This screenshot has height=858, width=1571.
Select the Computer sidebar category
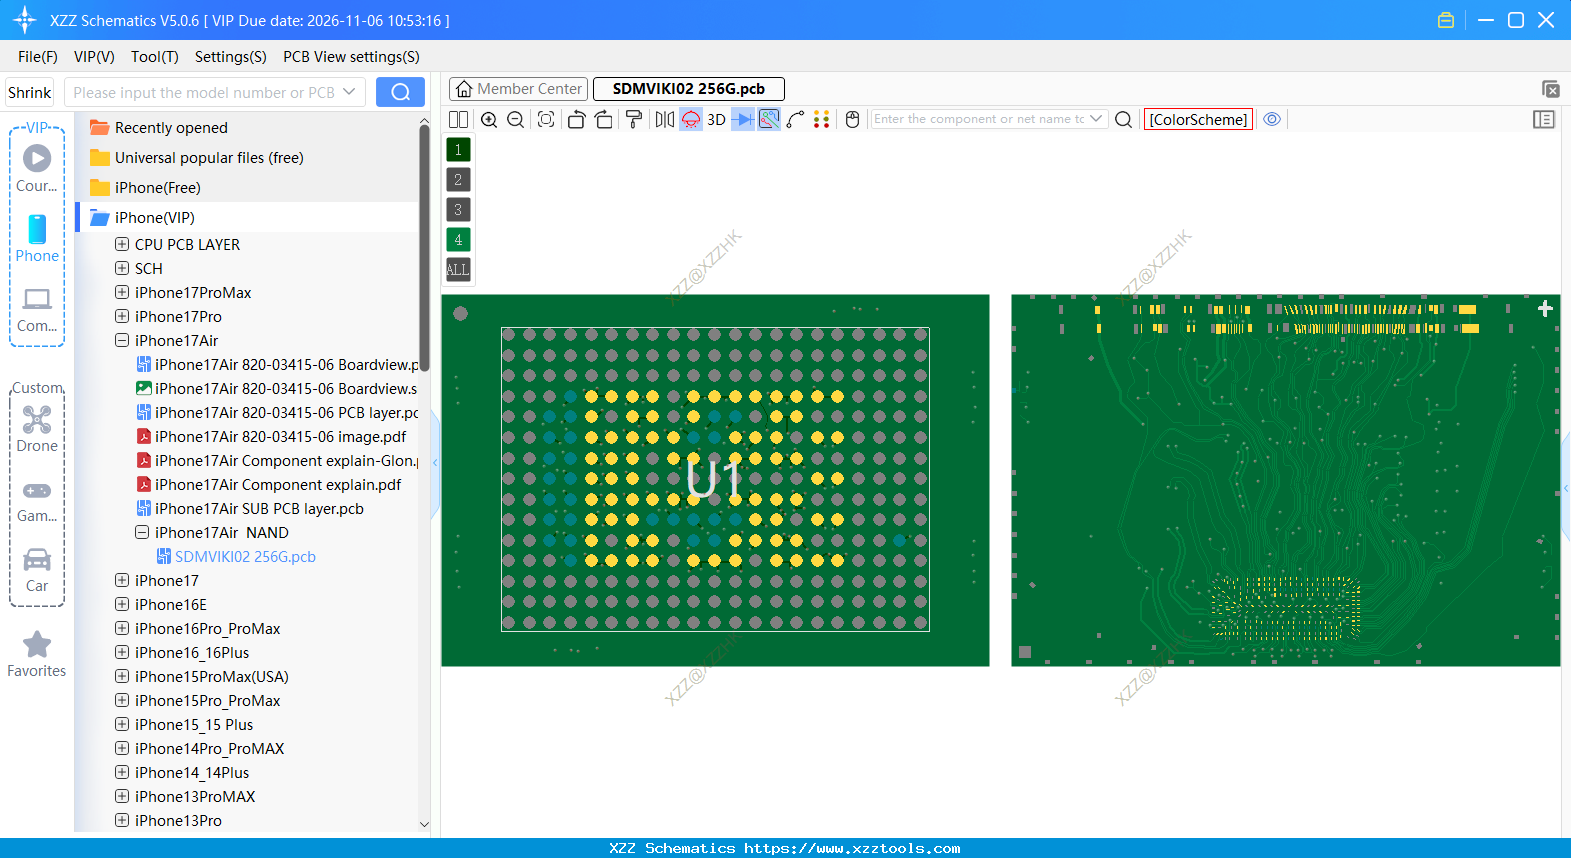pos(37,309)
